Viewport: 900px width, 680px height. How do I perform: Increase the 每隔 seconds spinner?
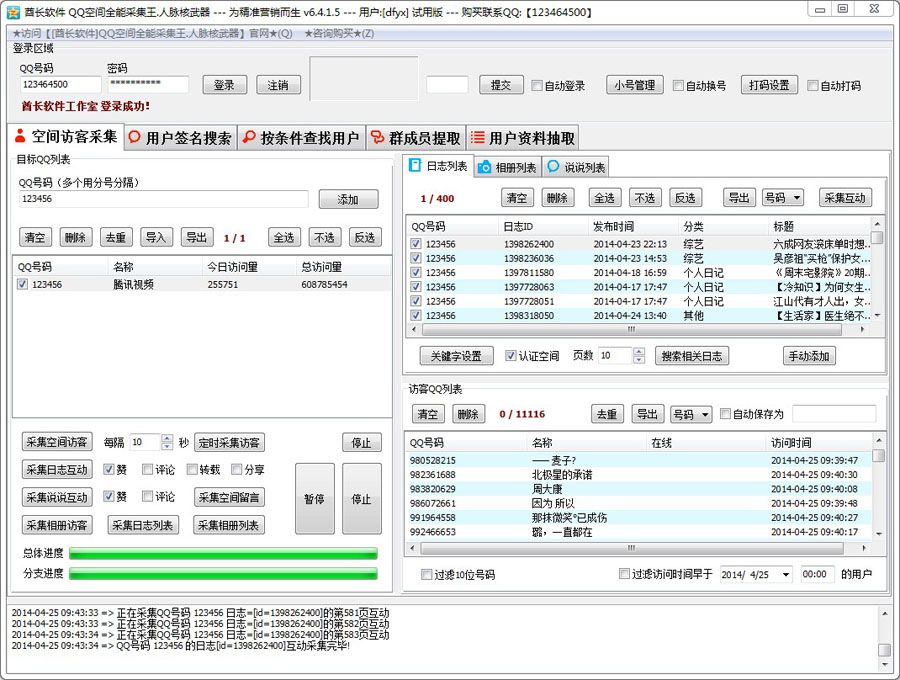click(x=167, y=438)
